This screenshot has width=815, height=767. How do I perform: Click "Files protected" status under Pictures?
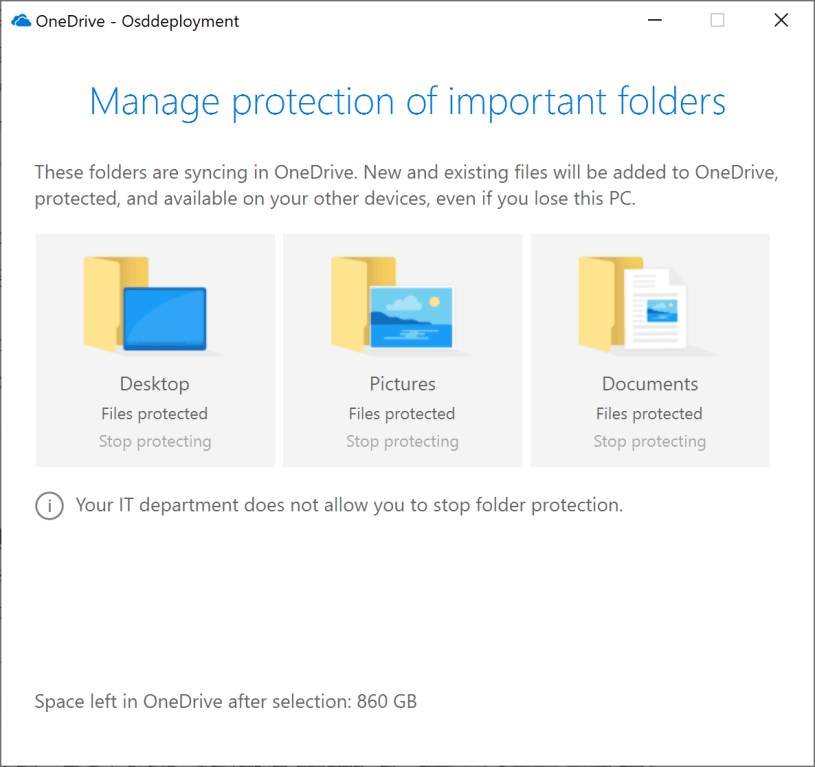tap(402, 414)
